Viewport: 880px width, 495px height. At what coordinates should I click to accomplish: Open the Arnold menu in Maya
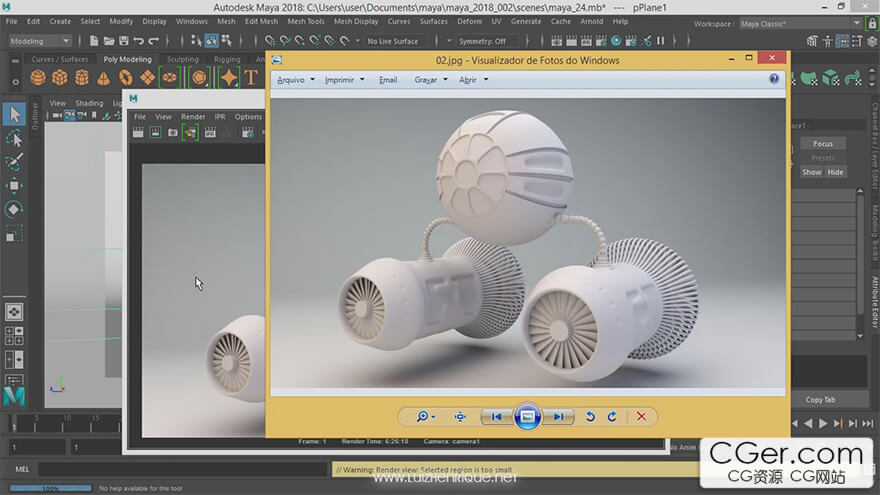tap(592, 21)
